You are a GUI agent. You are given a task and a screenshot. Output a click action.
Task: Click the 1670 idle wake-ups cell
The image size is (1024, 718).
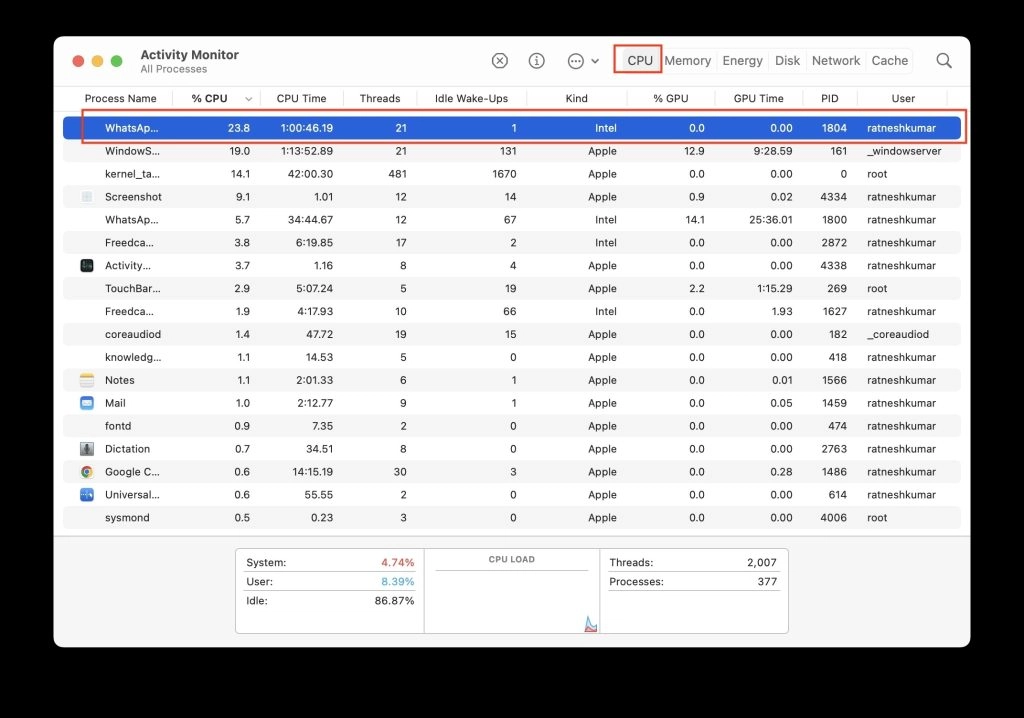504,174
